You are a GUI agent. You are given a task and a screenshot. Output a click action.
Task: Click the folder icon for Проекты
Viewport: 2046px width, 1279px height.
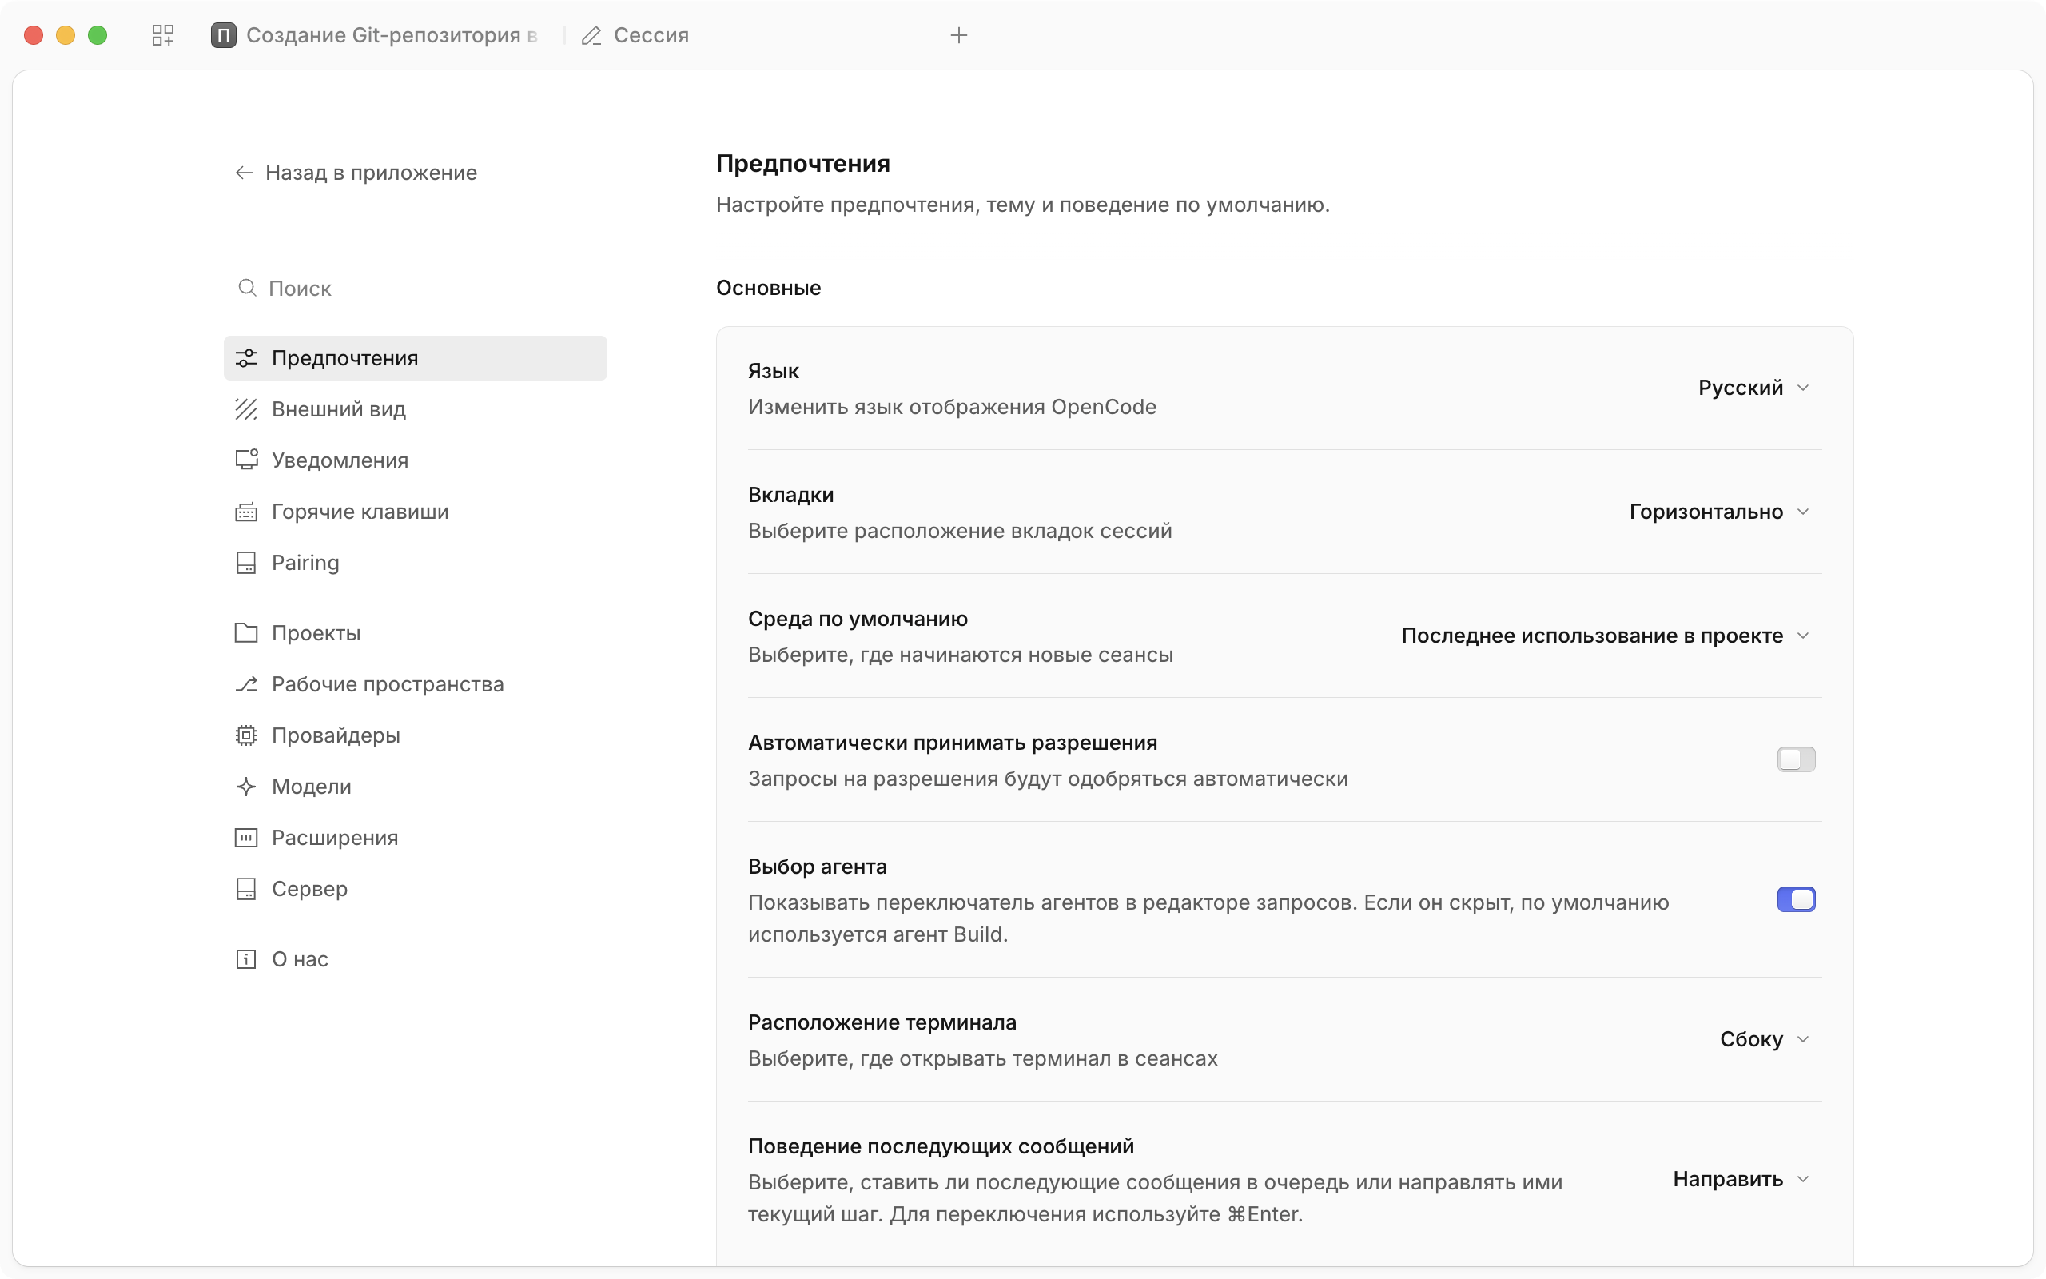[246, 633]
